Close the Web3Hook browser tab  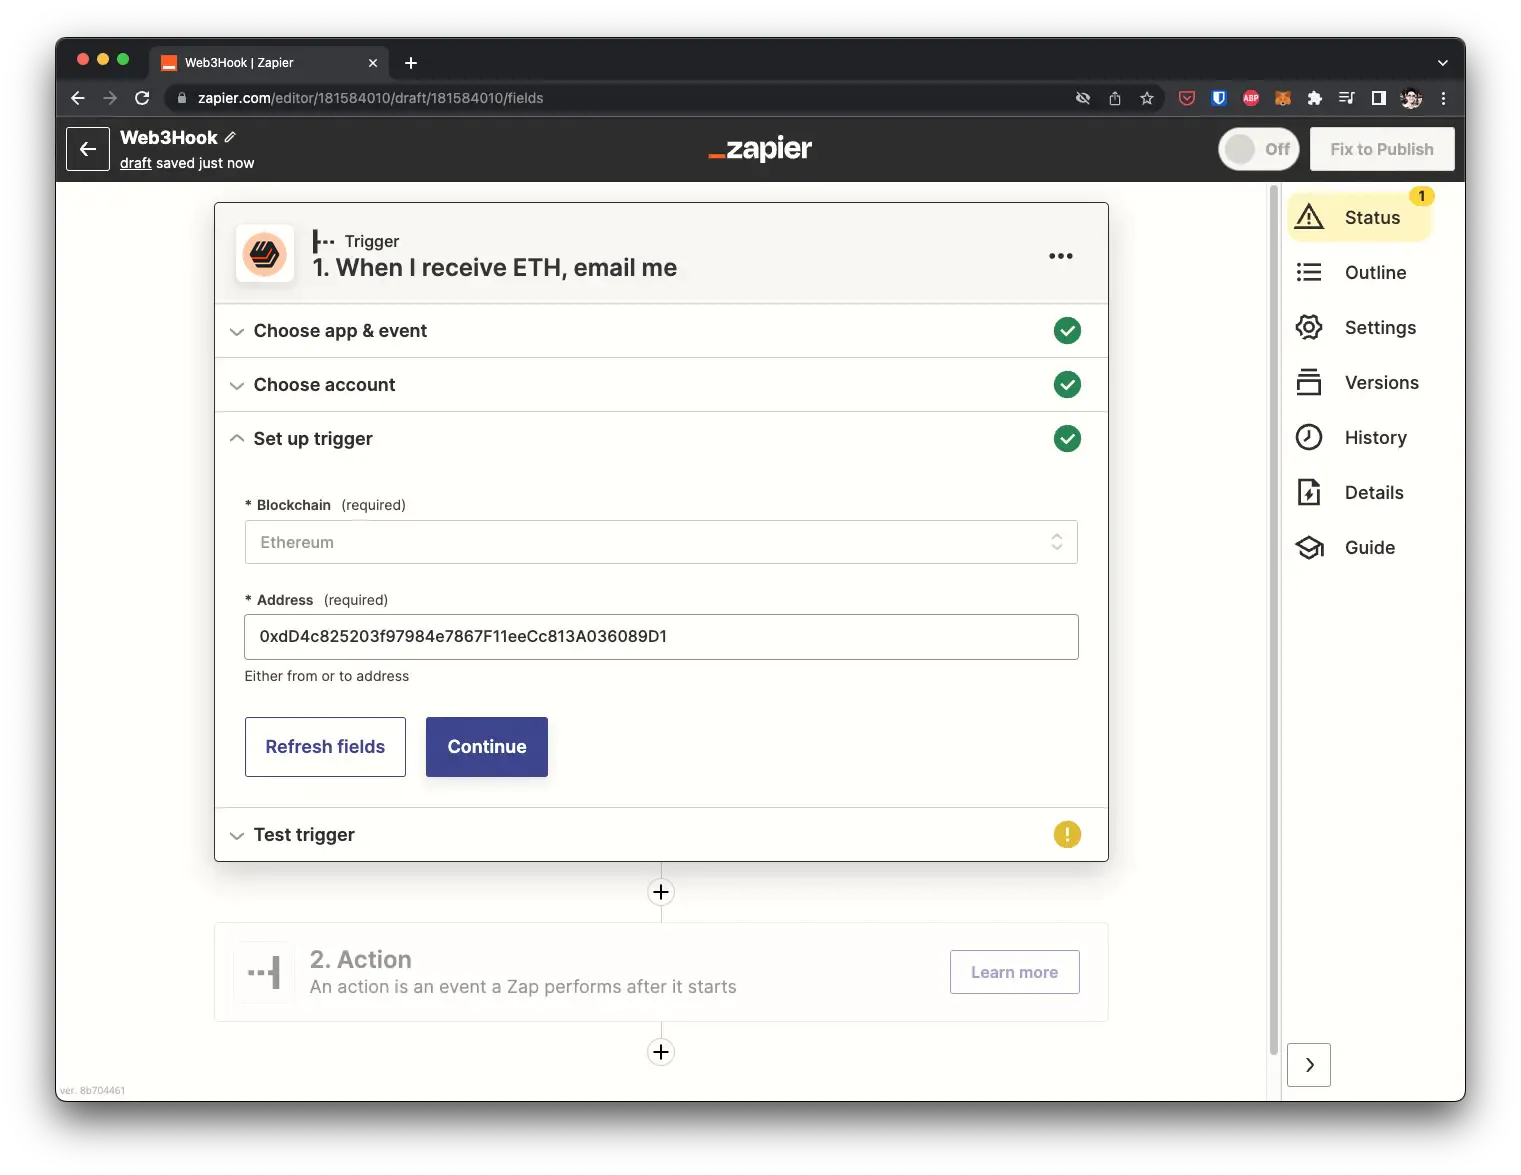(373, 63)
